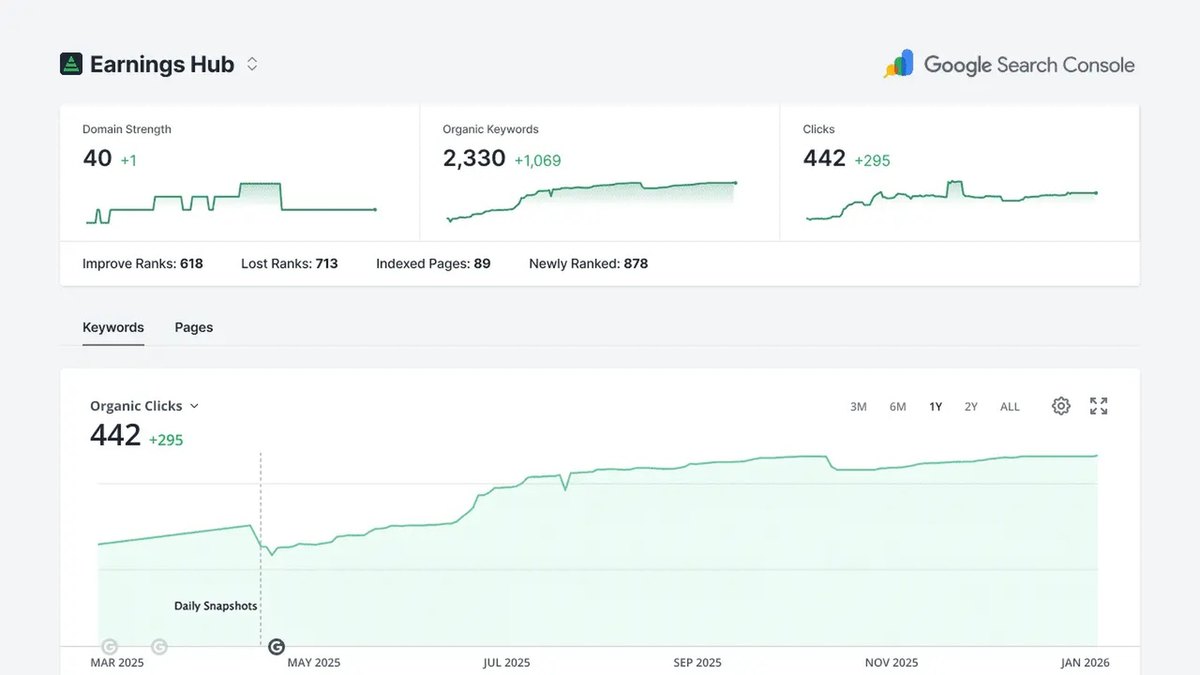Select the 1Y time range
Screen dimensions: 1200x675
[x=936, y=407]
